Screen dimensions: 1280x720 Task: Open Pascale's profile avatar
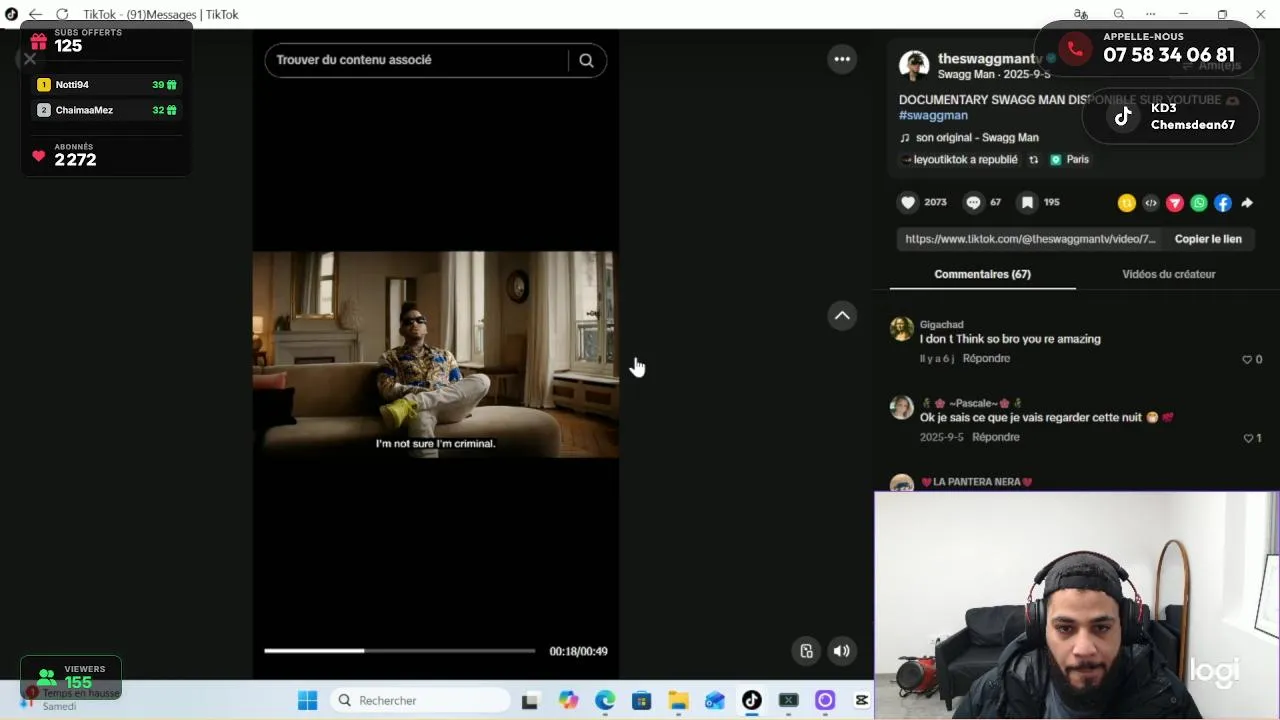[902, 407]
